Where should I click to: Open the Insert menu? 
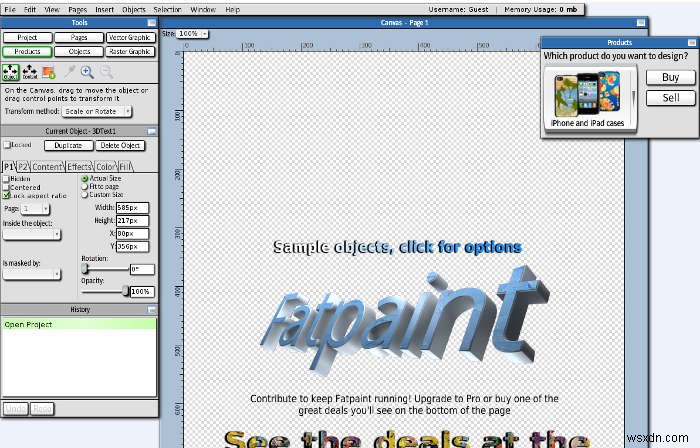[x=104, y=9]
